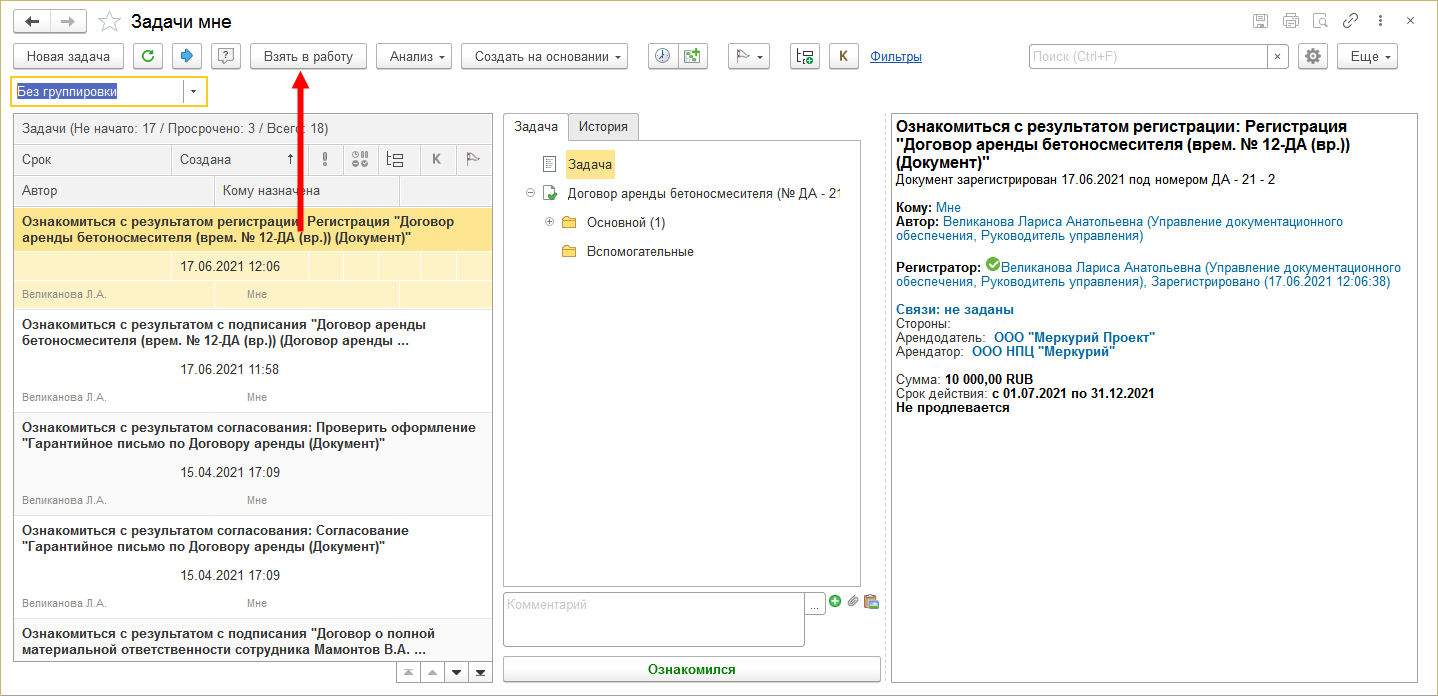Expand the Основной (1) folder node
This screenshot has width=1438, height=696.
[549, 222]
